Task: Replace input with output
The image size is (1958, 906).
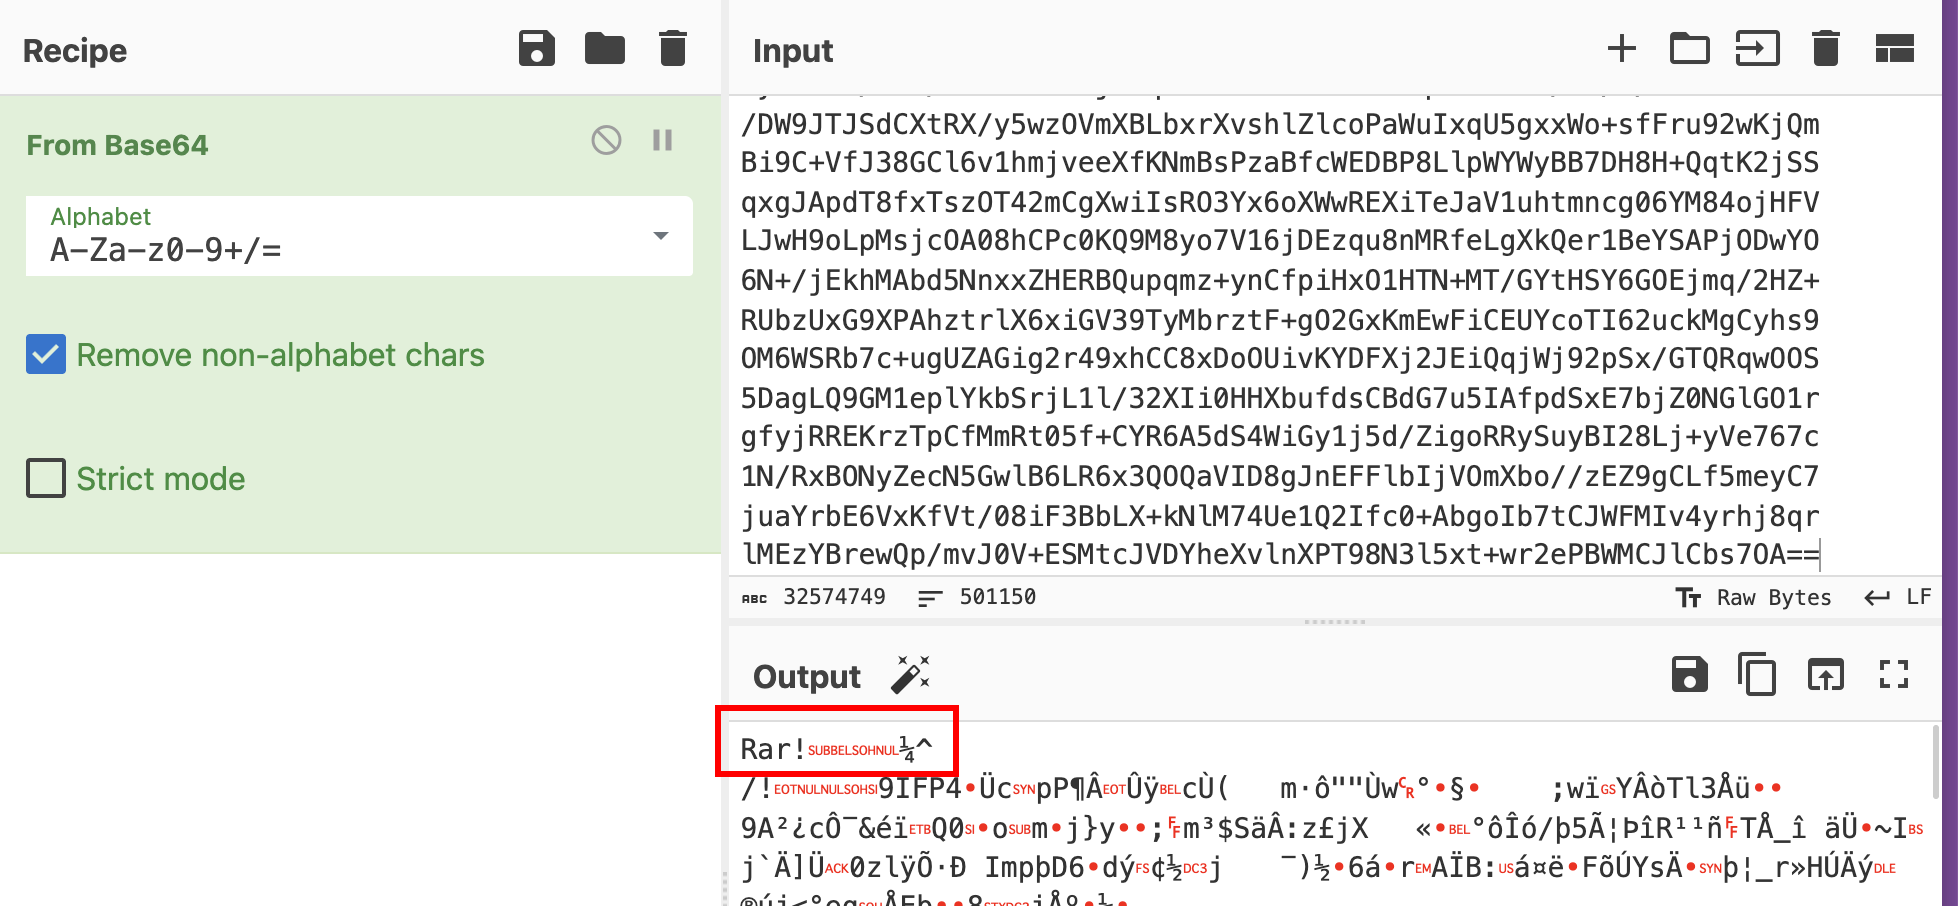Action: (1825, 675)
